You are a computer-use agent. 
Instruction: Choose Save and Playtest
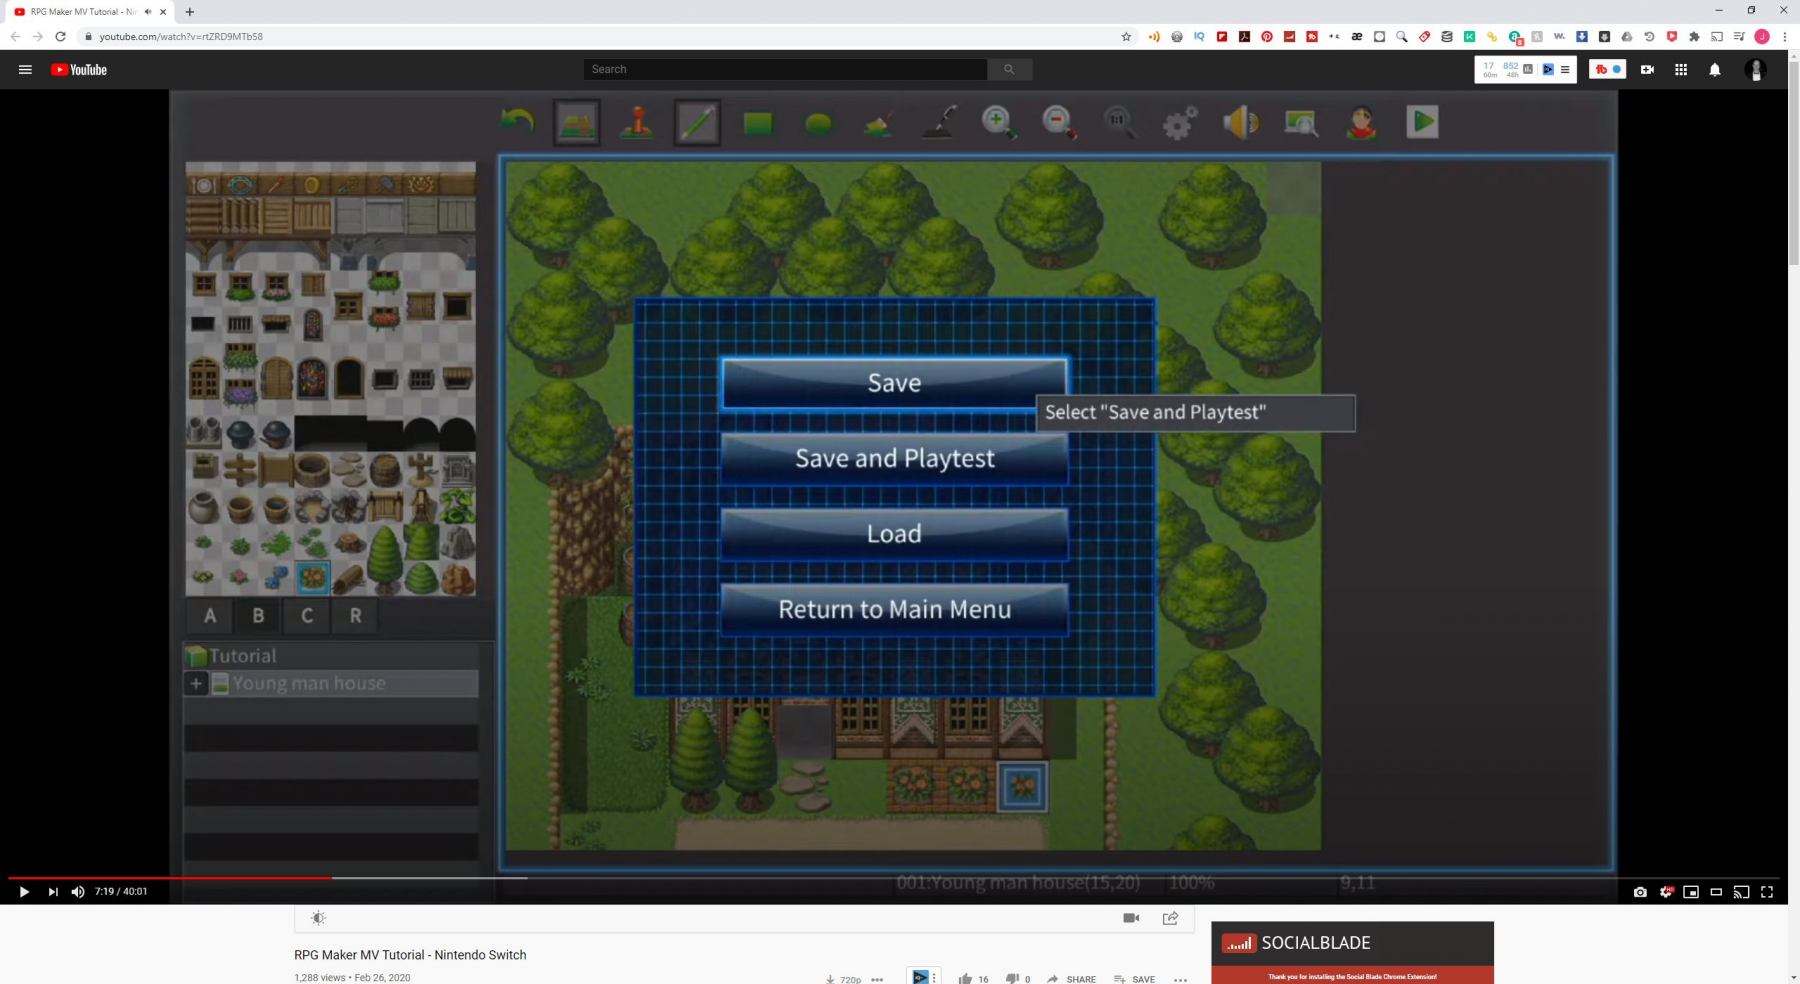point(894,458)
